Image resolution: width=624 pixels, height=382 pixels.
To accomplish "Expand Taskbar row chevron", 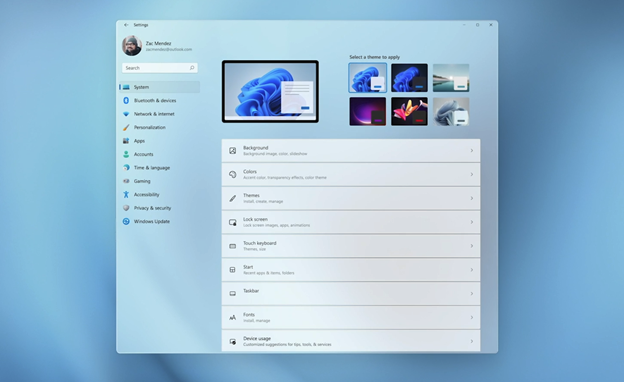I will [472, 294].
